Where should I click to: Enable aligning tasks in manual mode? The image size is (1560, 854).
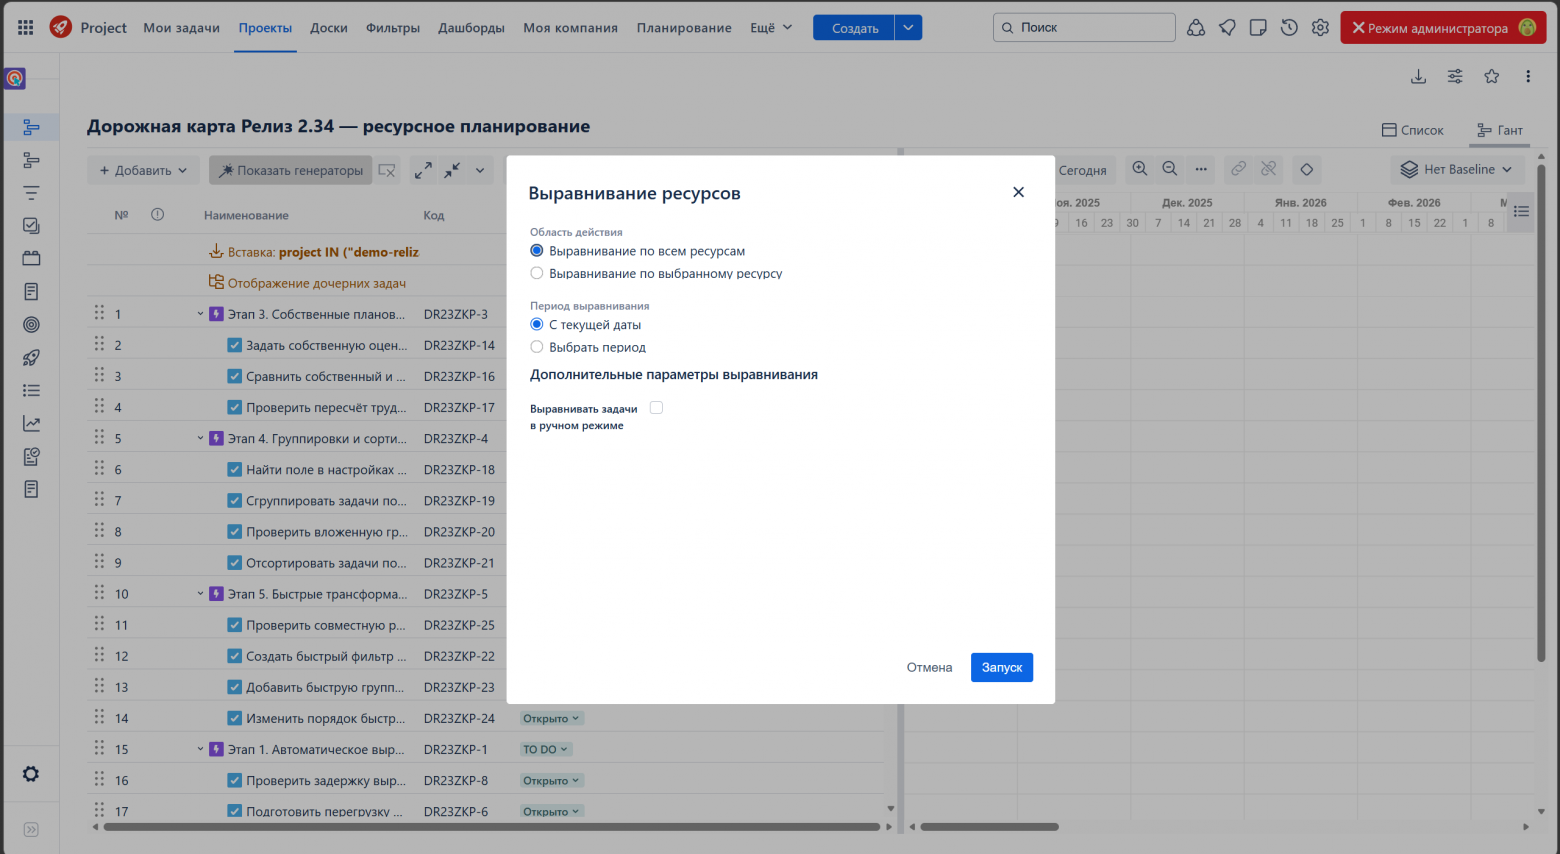pyautogui.click(x=656, y=408)
